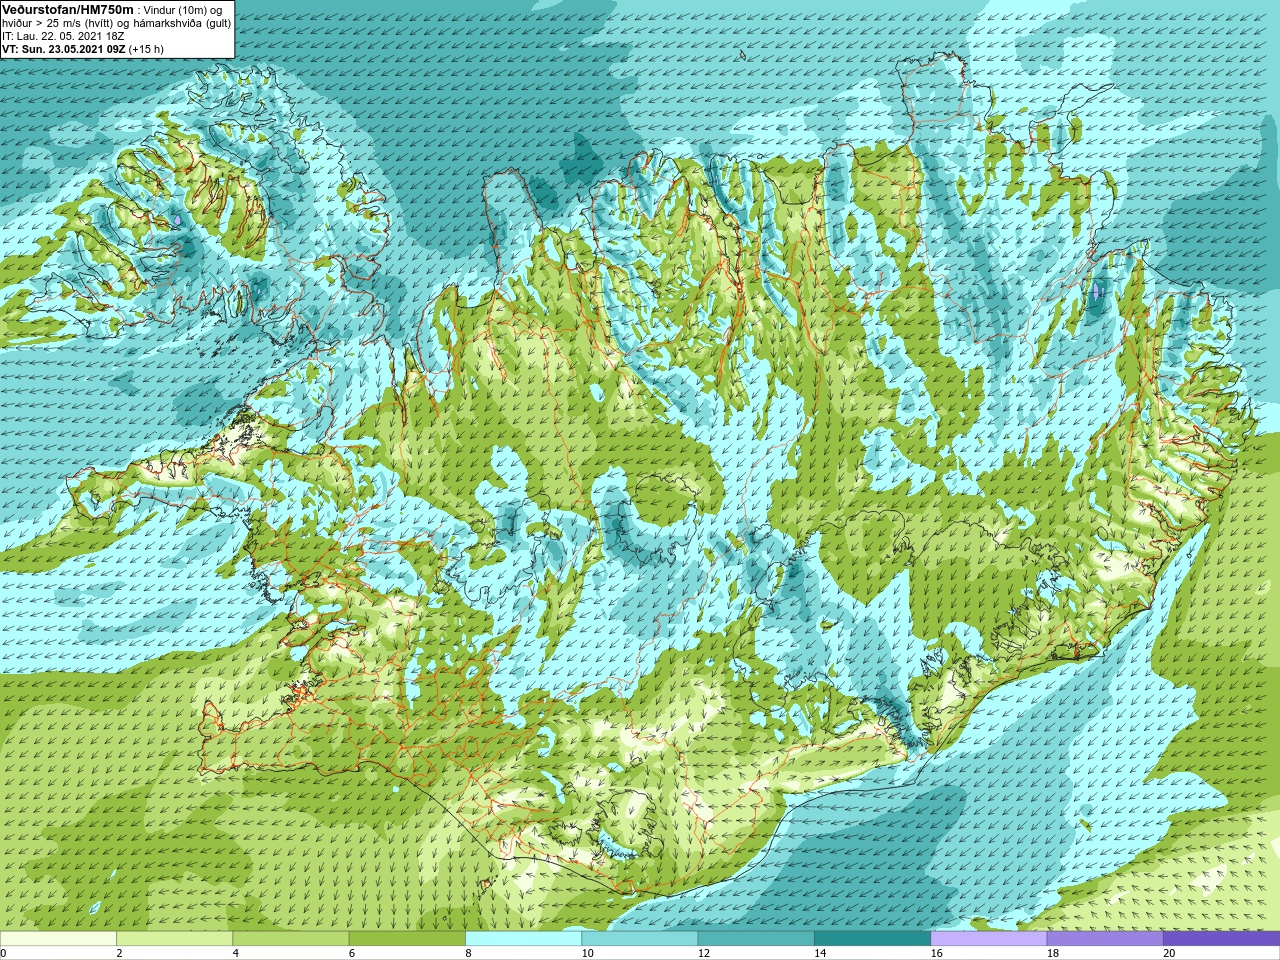Click the legend scale label "0"
This screenshot has height=960, width=1280.
click(3, 953)
